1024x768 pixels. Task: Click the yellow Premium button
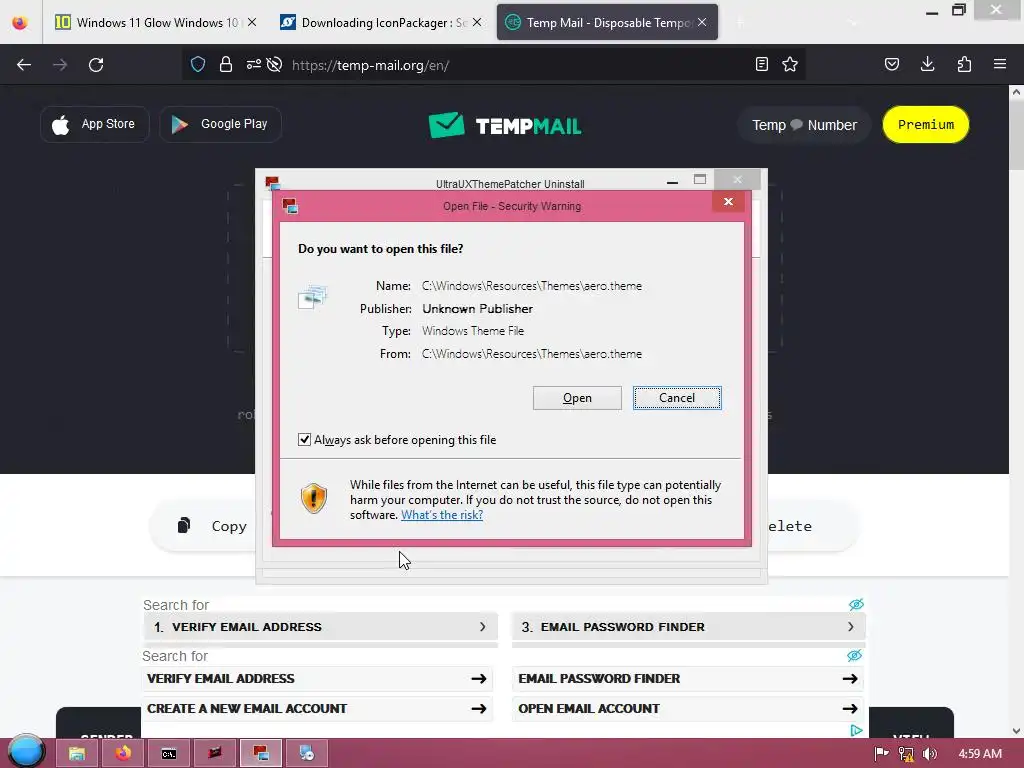click(925, 125)
